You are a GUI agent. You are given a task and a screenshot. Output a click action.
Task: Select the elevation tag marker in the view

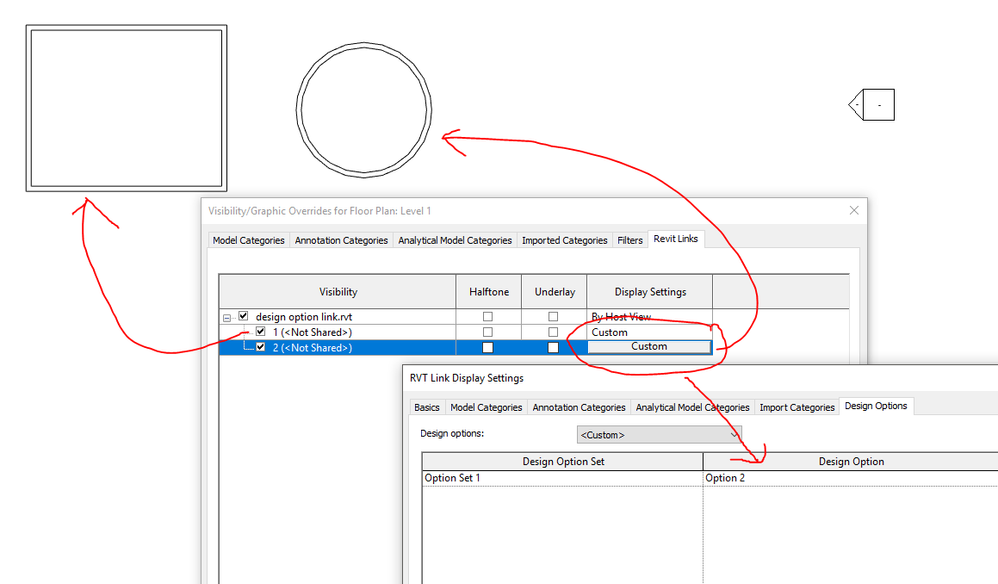(x=872, y=105)
